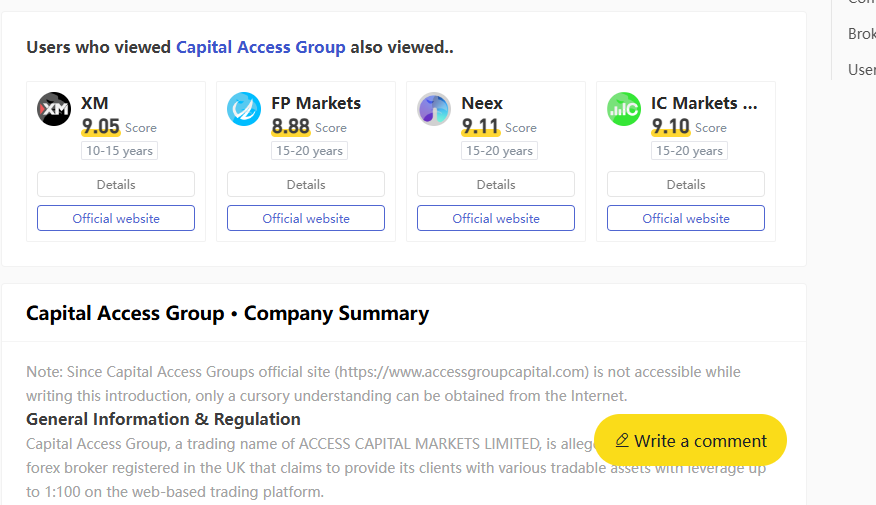This screenshot has width=876, height=505.
Task: Click the XM broker name title
Action: 95,103
